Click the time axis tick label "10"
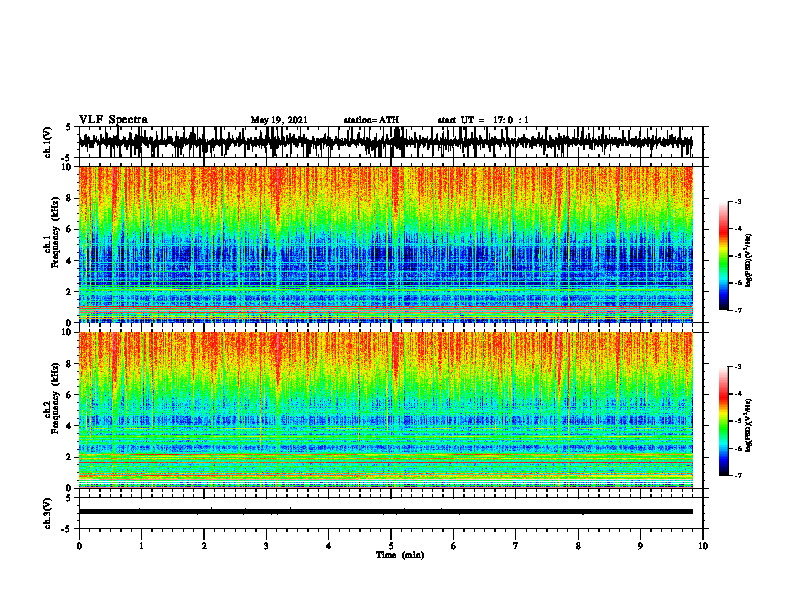Screen dimensions: 792x612 tap(703, 546)
